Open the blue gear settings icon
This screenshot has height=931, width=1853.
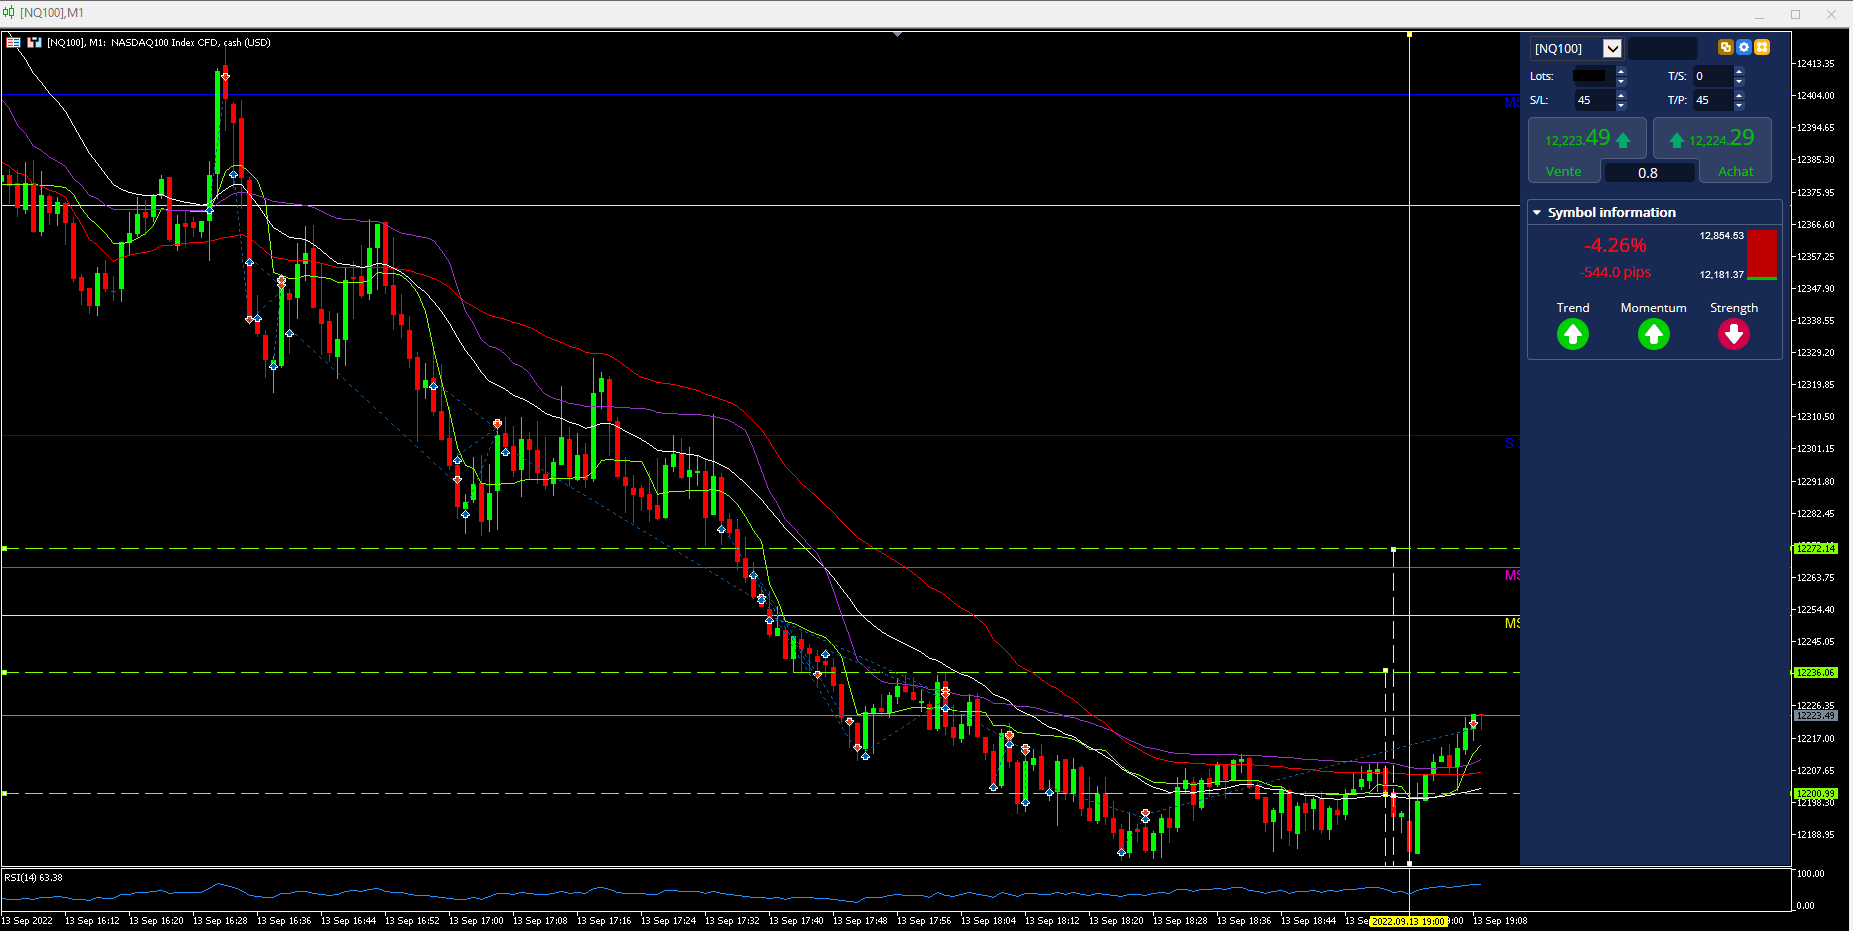(x=1744, y=47)
